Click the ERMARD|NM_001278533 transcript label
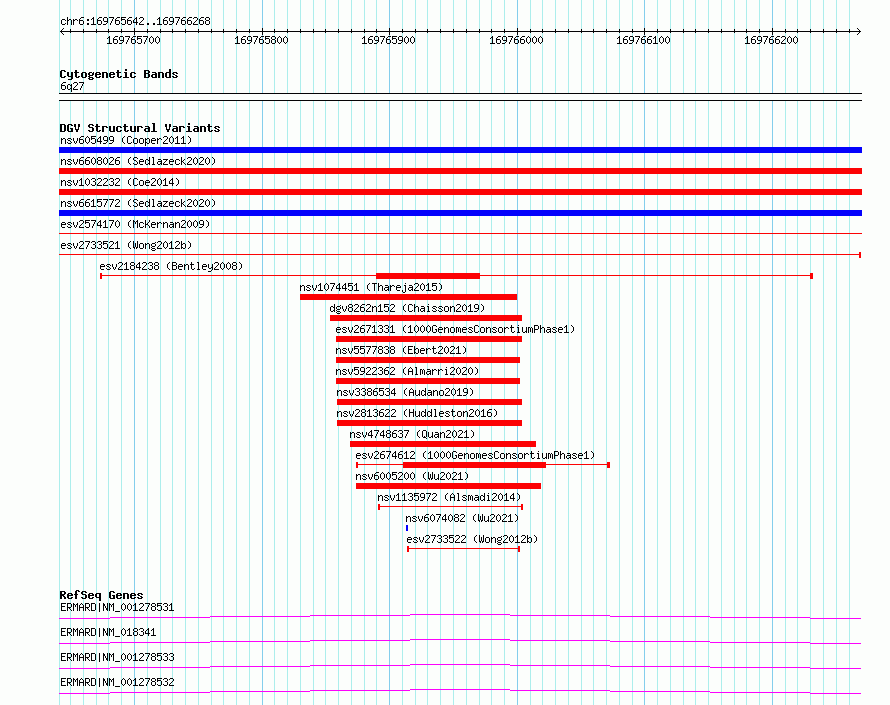This screenshot has height=705, width=890. (x=117, y=657)
